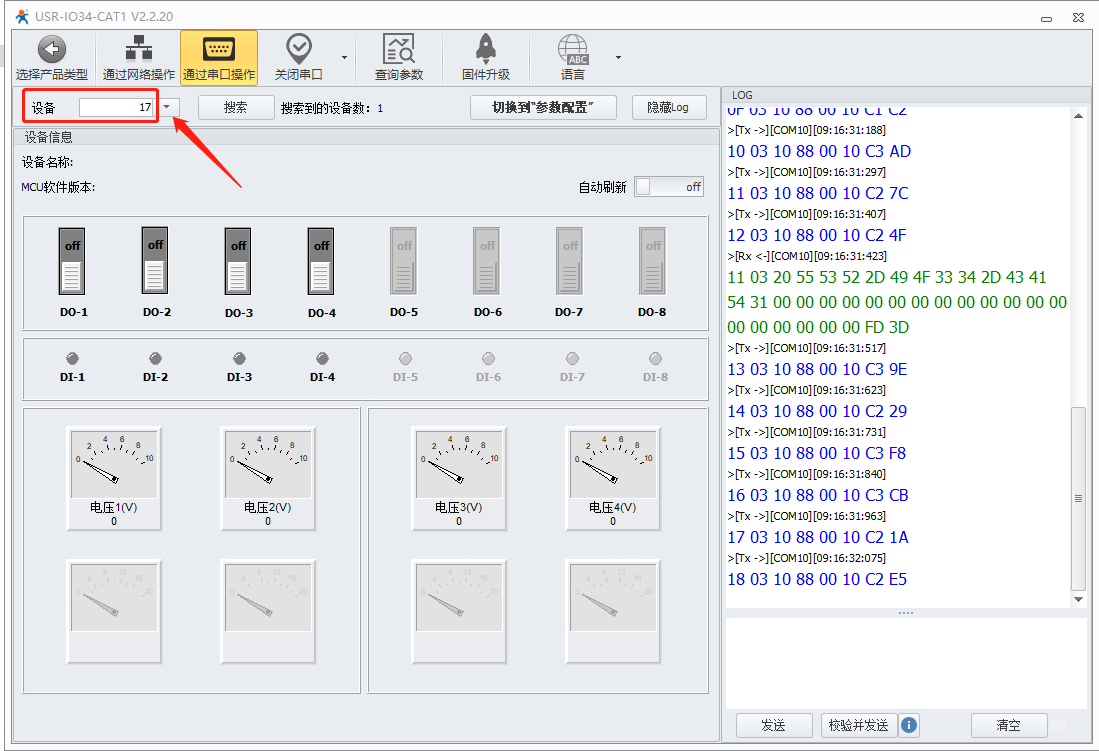1099x751 pixels.
Task: Click the 电压2(V) voltage gauge
Action: pyautogui.click(x=268, y=478)
